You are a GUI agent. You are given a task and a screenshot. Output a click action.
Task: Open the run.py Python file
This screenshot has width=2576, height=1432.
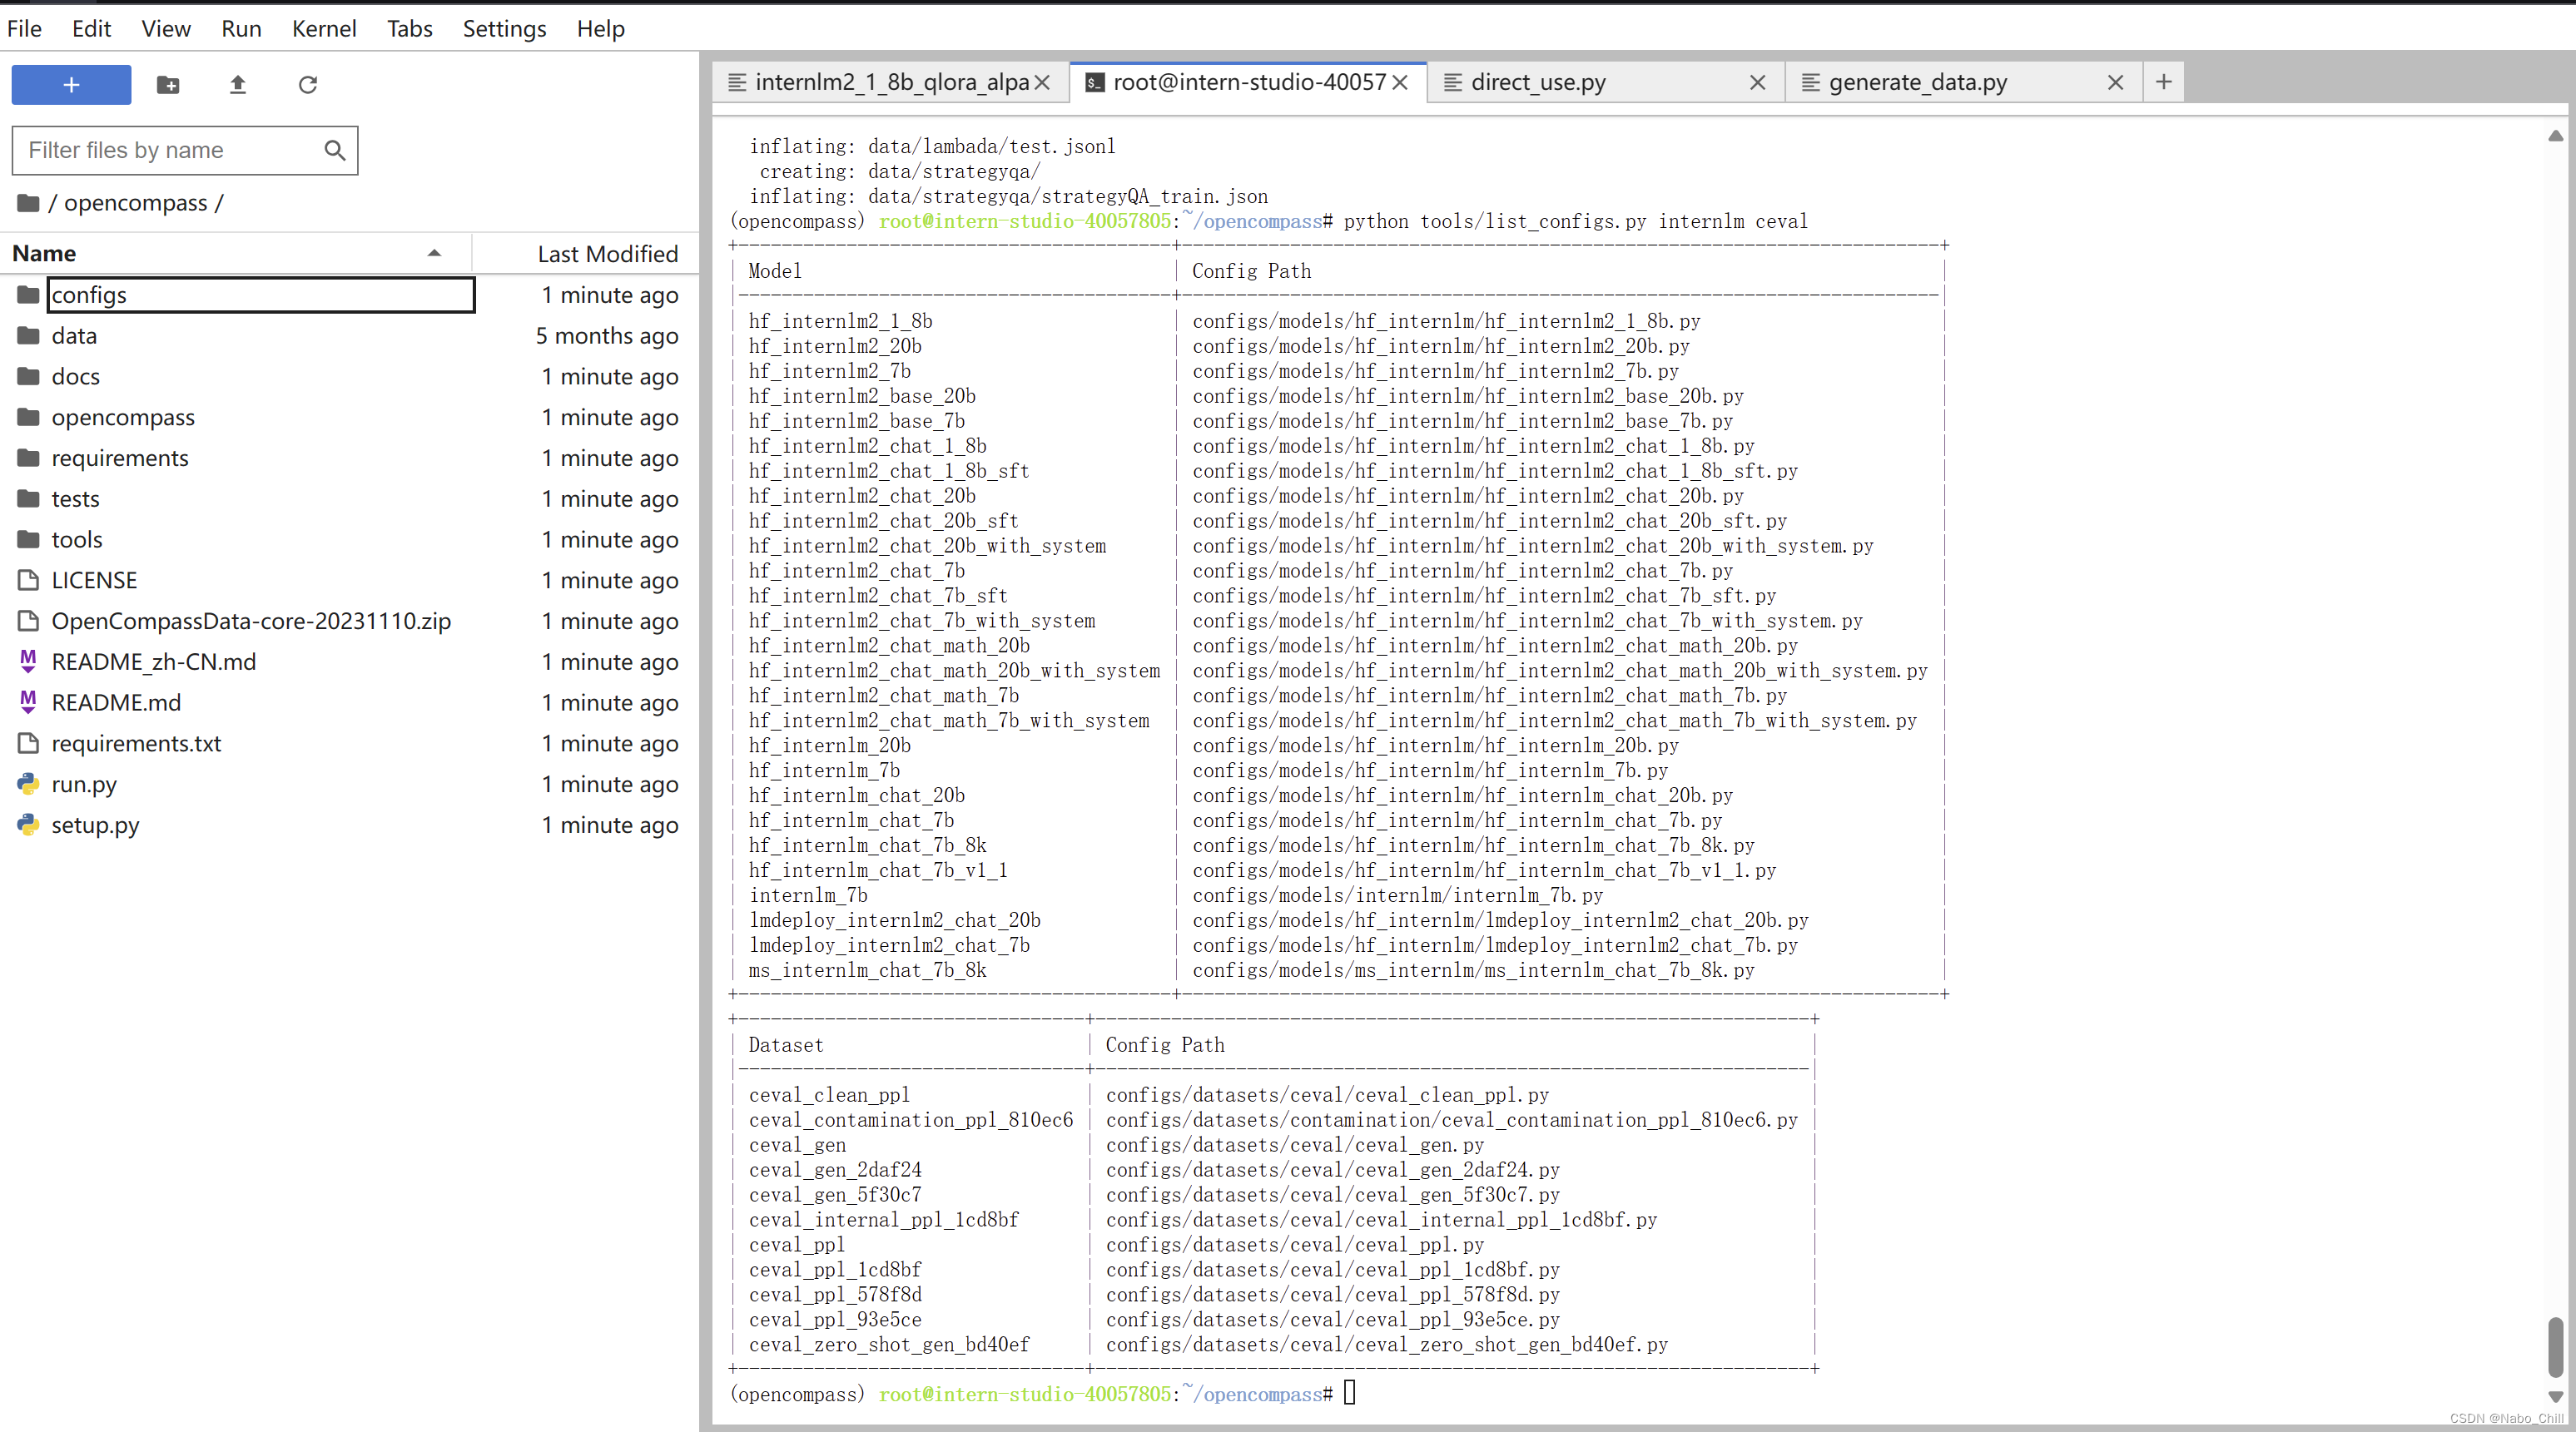tap(84, 784)
